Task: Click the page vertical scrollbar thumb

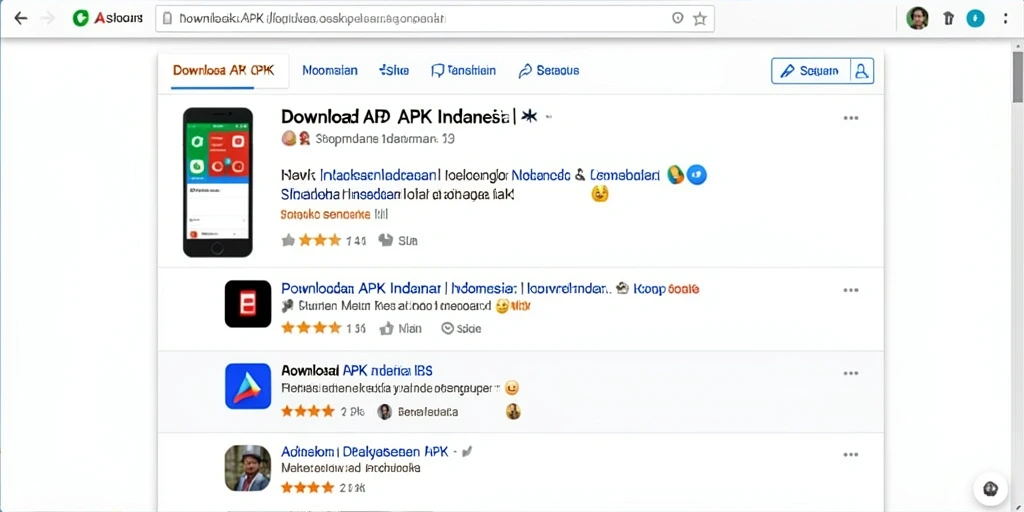Action: pos(1017,75)
